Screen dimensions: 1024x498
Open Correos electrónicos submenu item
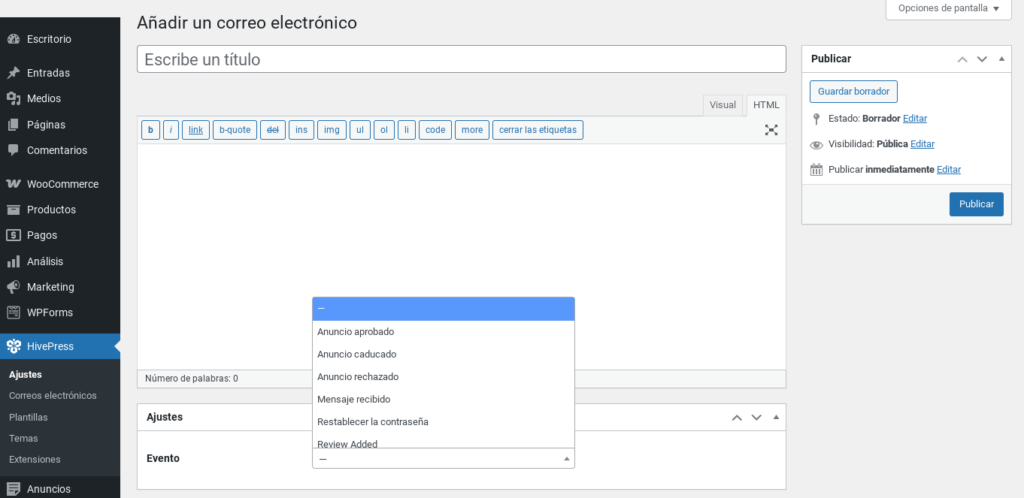(53, 396)
